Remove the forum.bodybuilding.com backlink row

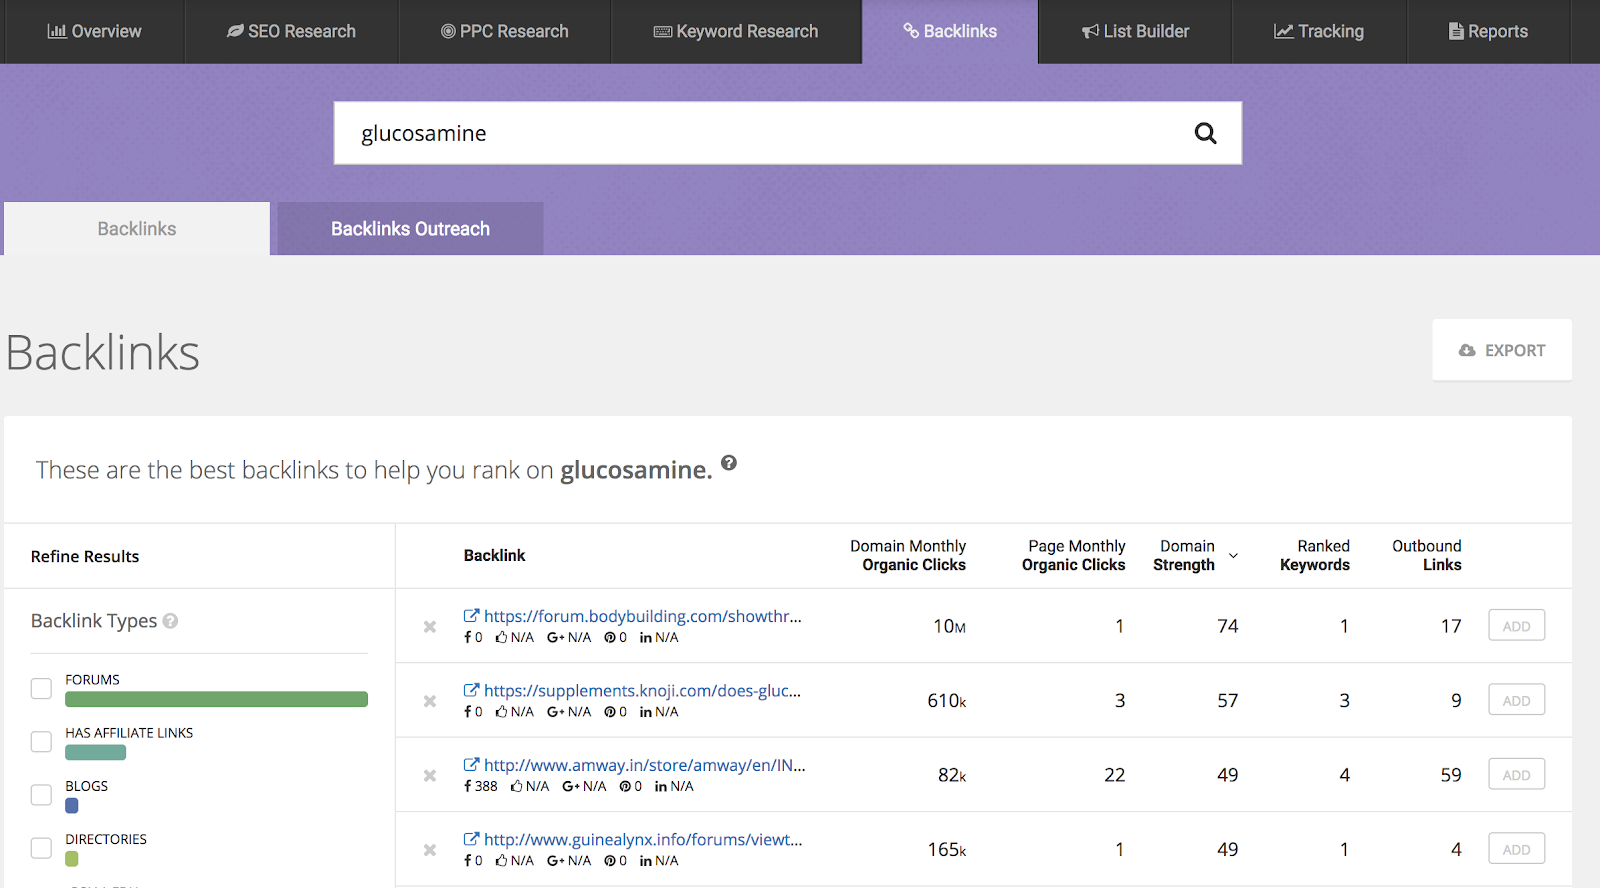coord(430,627)
